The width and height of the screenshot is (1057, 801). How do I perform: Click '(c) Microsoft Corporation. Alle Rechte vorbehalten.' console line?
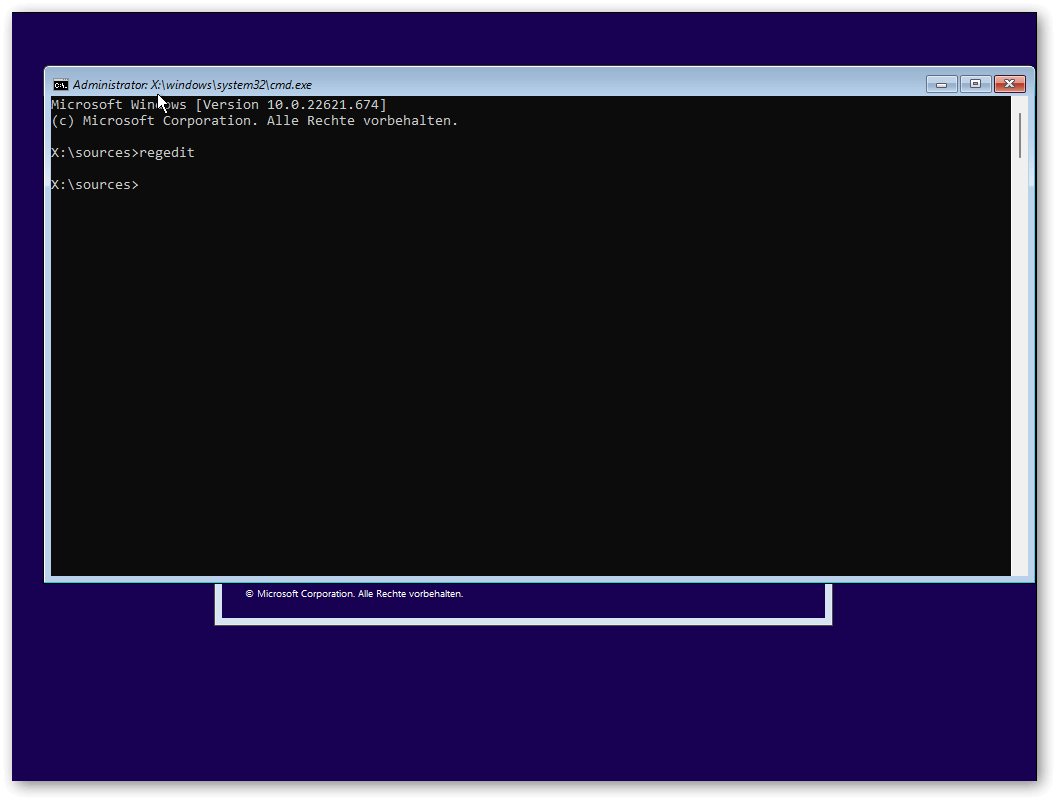tap(255, 121)
